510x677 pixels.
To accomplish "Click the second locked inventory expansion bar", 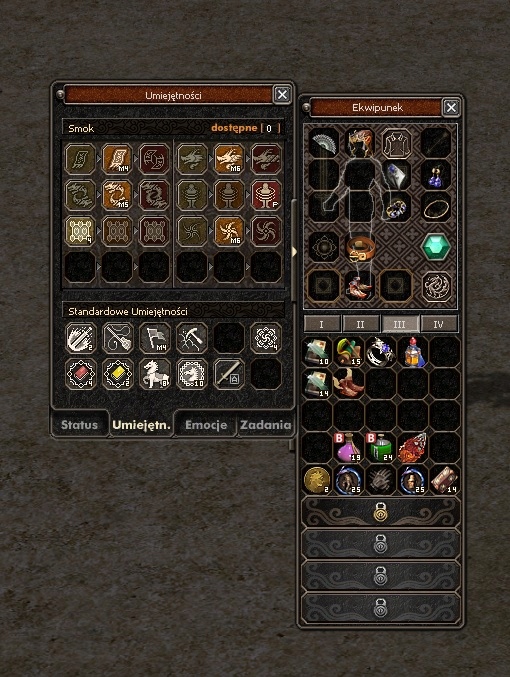I will pos(380,544).
